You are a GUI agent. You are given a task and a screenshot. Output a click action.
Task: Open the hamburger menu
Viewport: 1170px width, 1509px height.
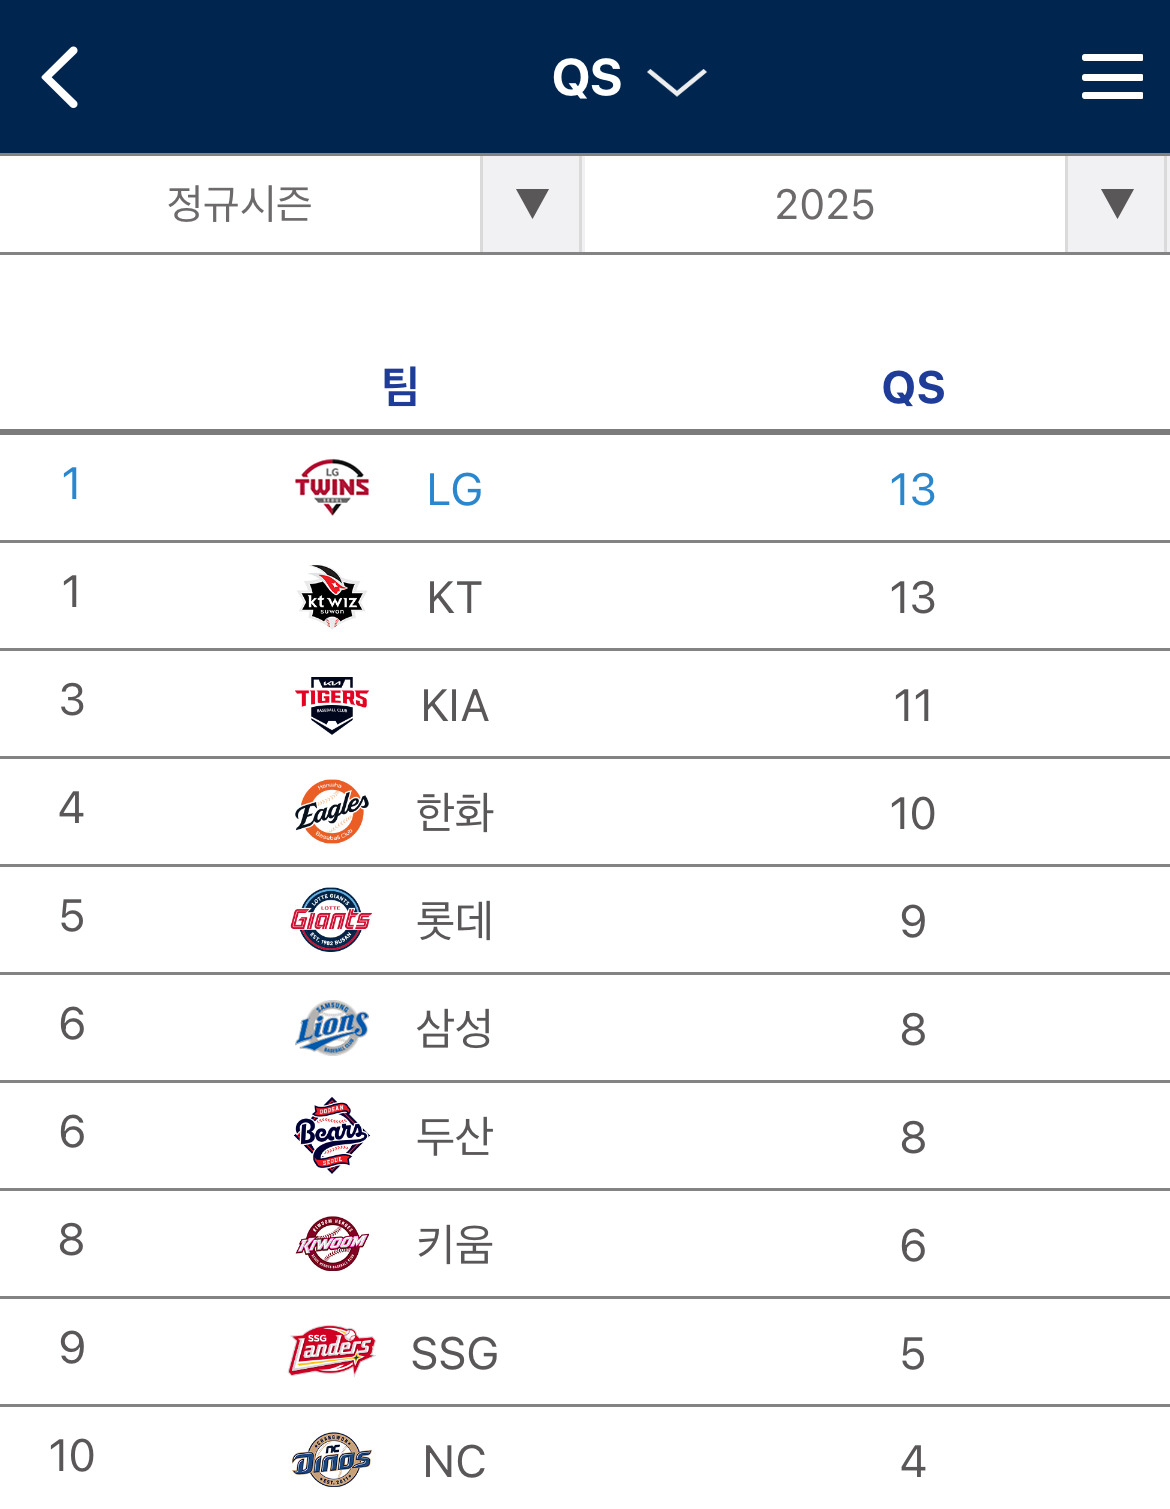pos(1112,77)
